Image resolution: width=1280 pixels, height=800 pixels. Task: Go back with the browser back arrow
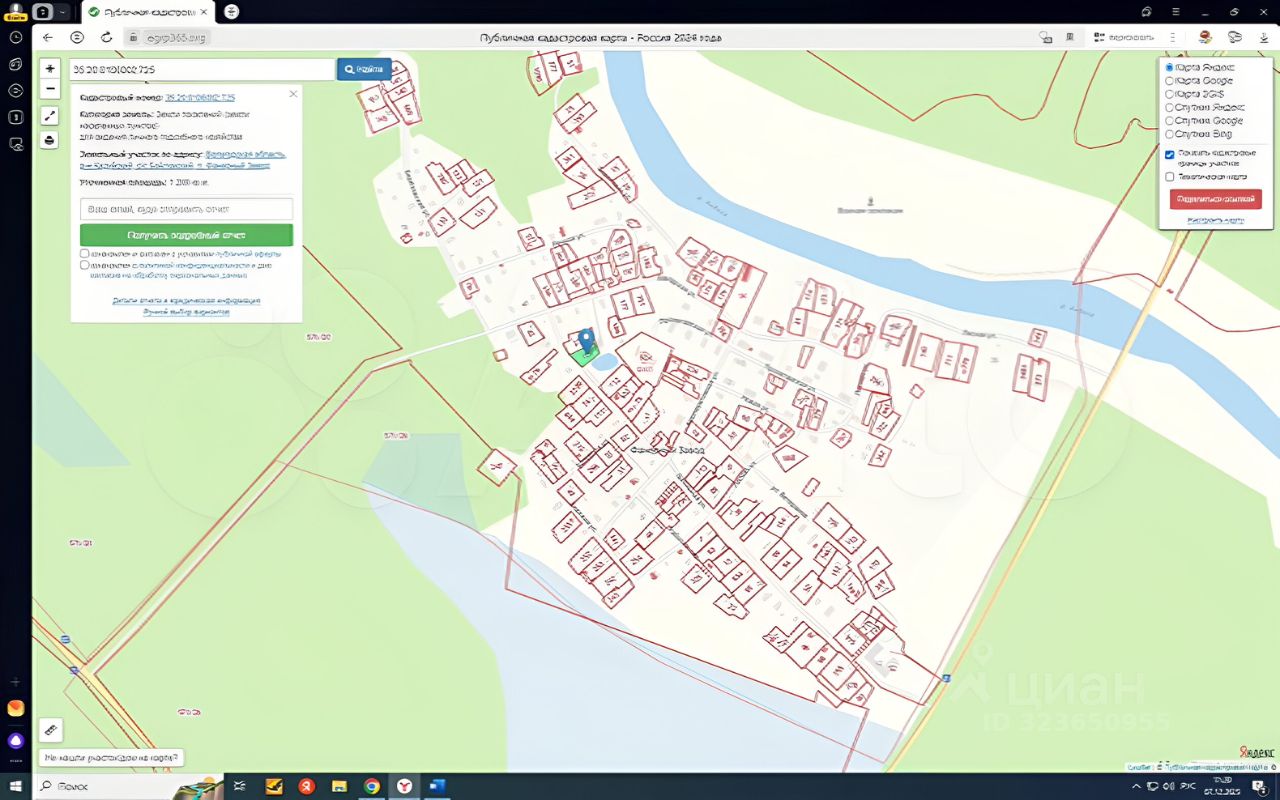click(x=48, y=37)
